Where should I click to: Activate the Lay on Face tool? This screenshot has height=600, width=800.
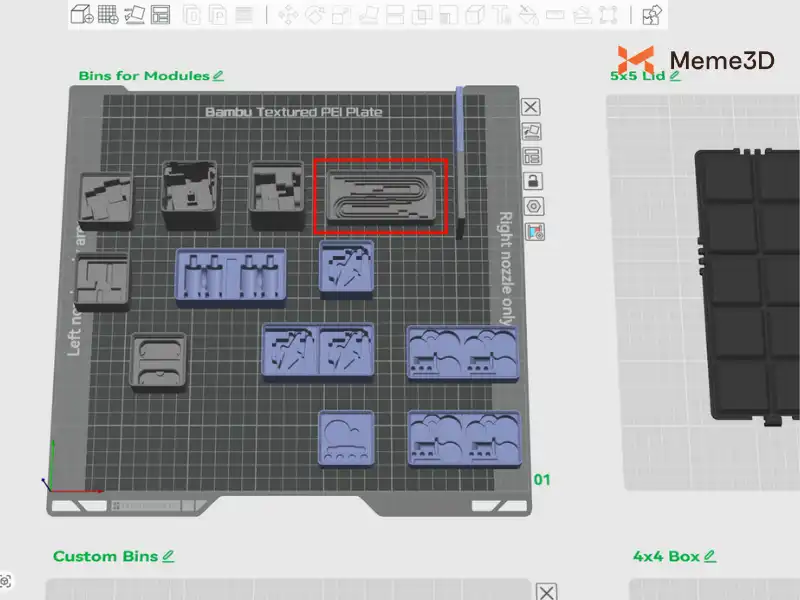click(x=368, y=15)
